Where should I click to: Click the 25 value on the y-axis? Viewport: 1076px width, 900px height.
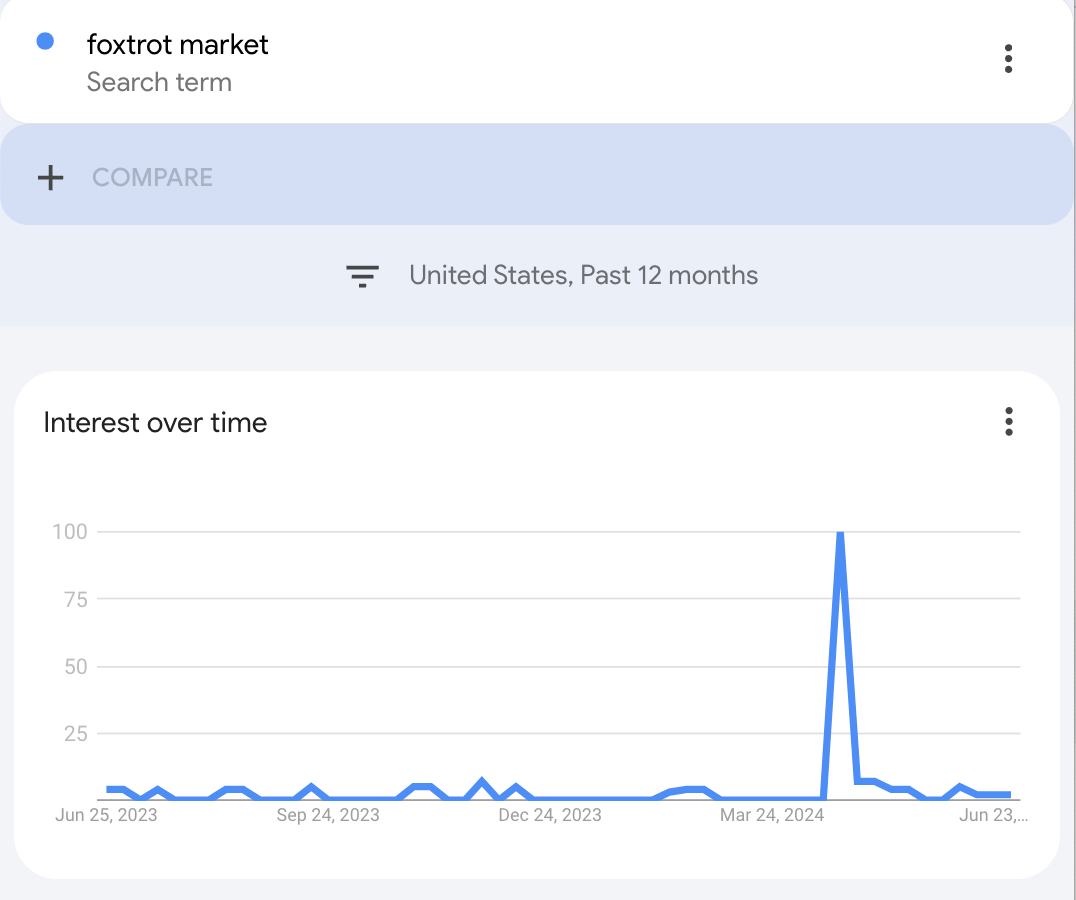tap(76, 734)
